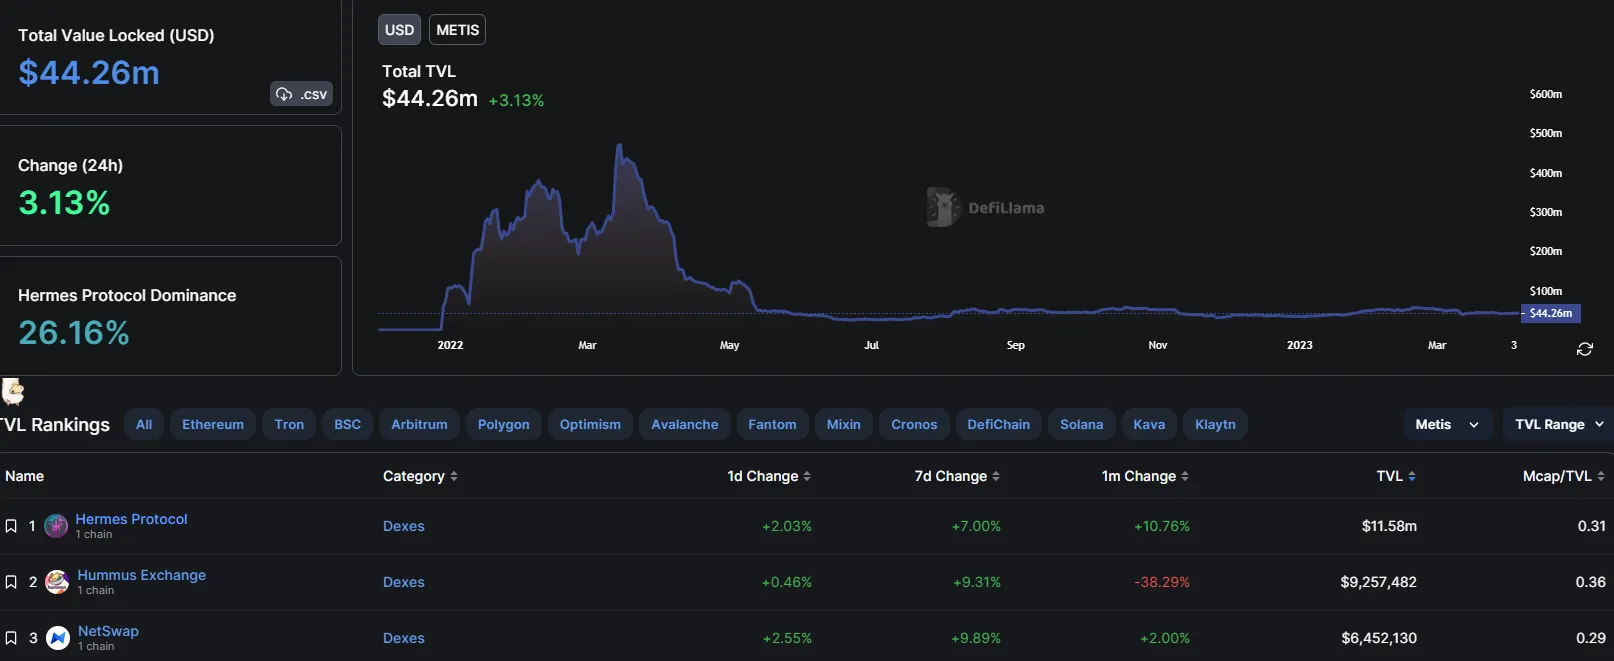Filter rankings by BSC
The height and width of the screenshot is (661, 1614).
coord(347,424)
